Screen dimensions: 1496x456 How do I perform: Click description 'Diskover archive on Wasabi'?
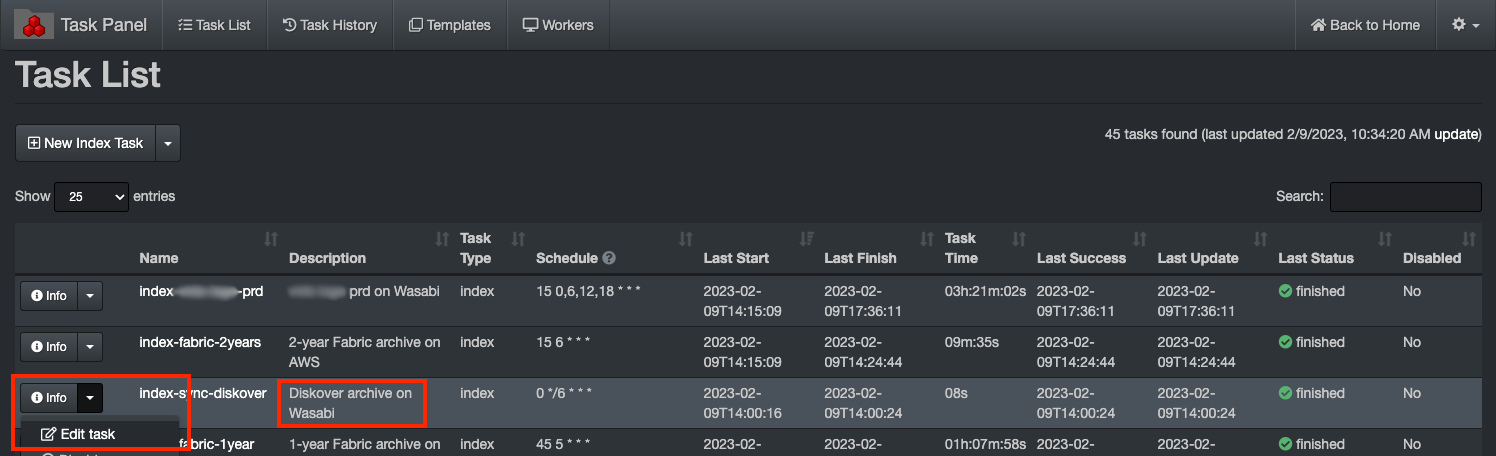350,403
